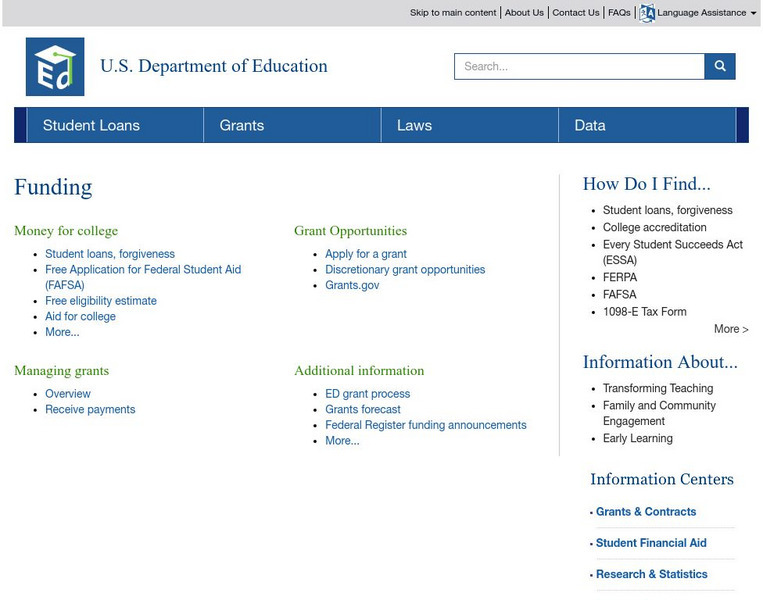Click the Information About... heading

pos(660,362)
